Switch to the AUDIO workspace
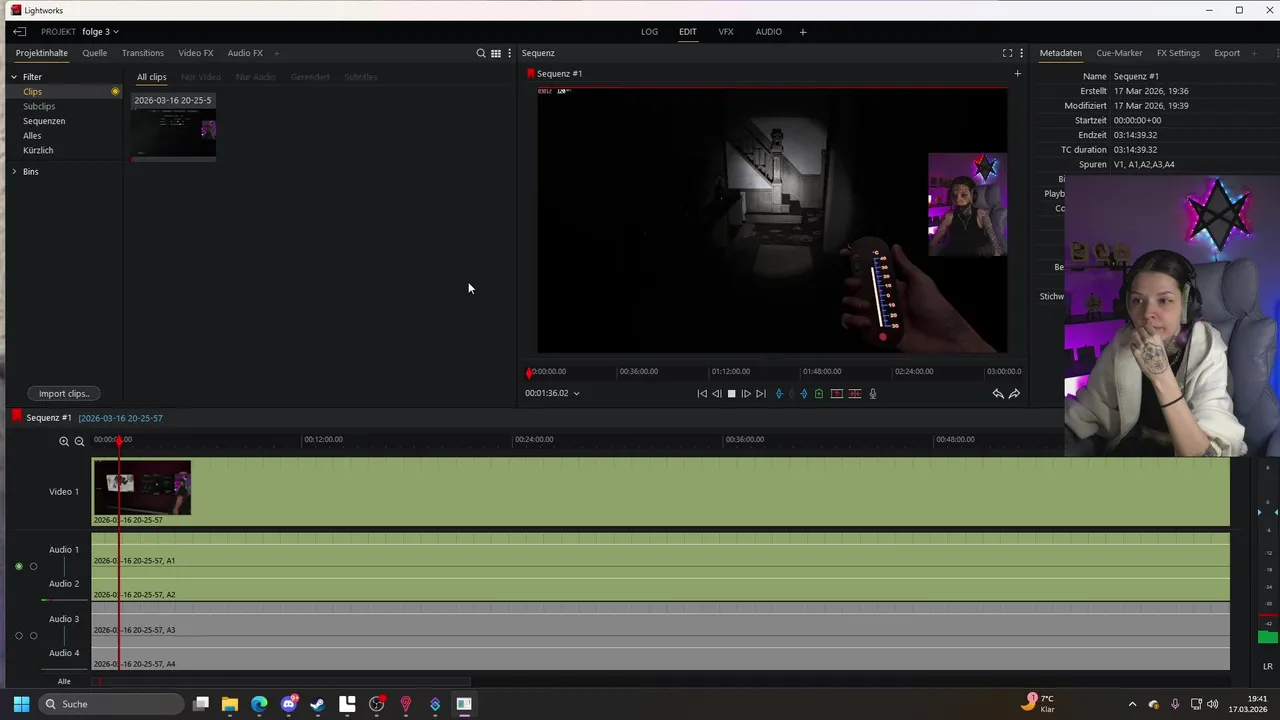This screenshot has width=1280, height=720. (x=769, y=32)
